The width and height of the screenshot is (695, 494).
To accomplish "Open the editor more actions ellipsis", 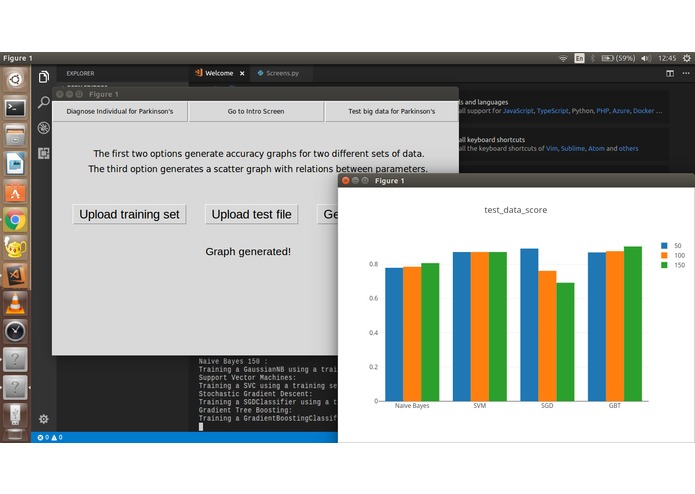I will (686, 73).
